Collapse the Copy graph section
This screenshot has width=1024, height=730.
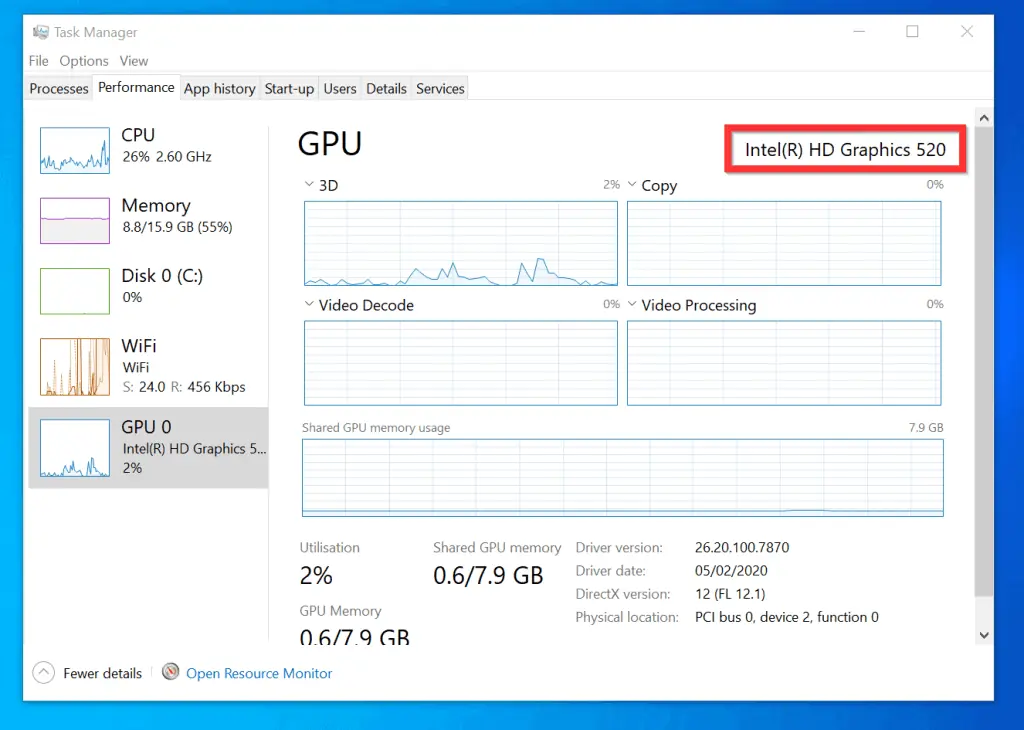coord(632,185)
